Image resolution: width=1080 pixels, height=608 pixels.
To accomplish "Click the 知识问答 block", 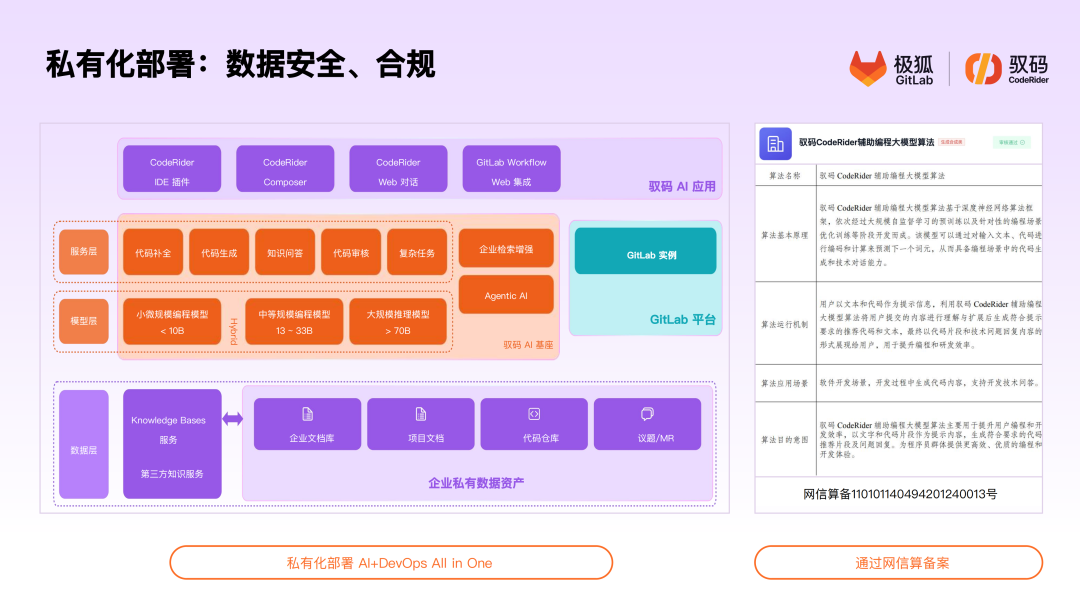I will point(285,253).
